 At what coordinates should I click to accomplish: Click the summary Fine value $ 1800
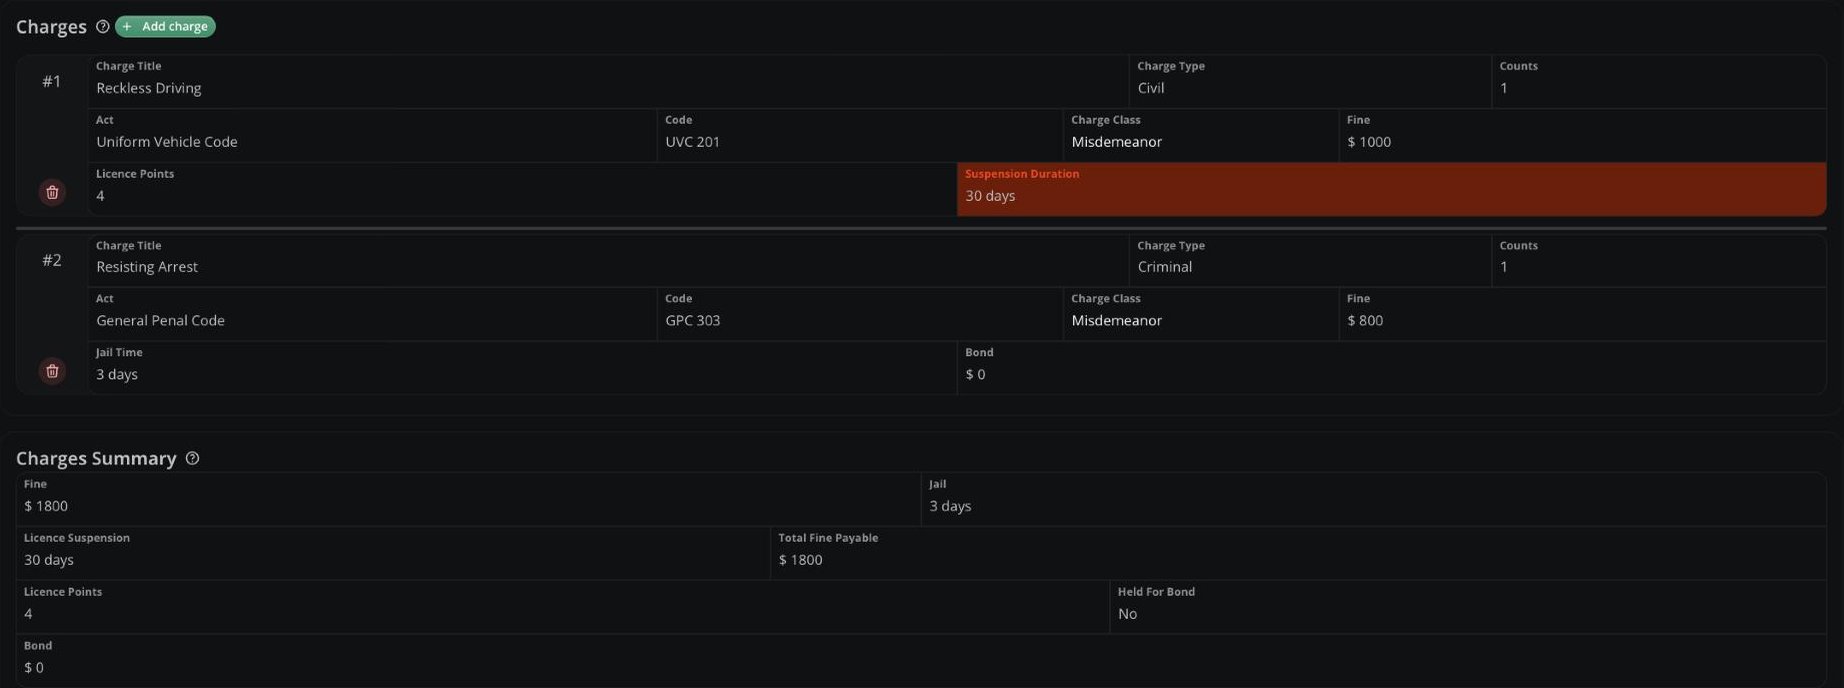[46, 506]
